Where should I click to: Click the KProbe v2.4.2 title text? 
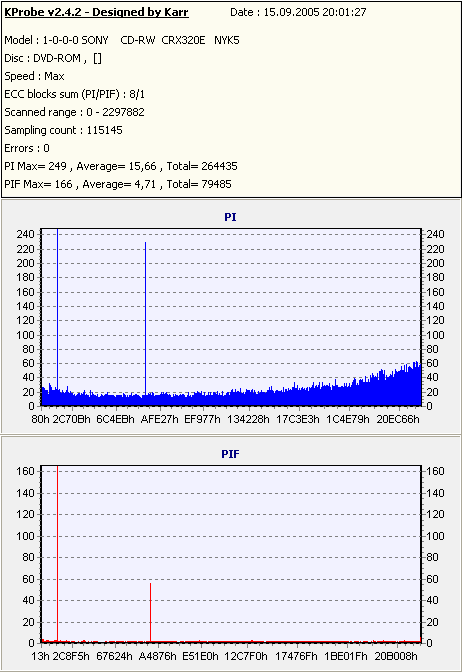96,12
